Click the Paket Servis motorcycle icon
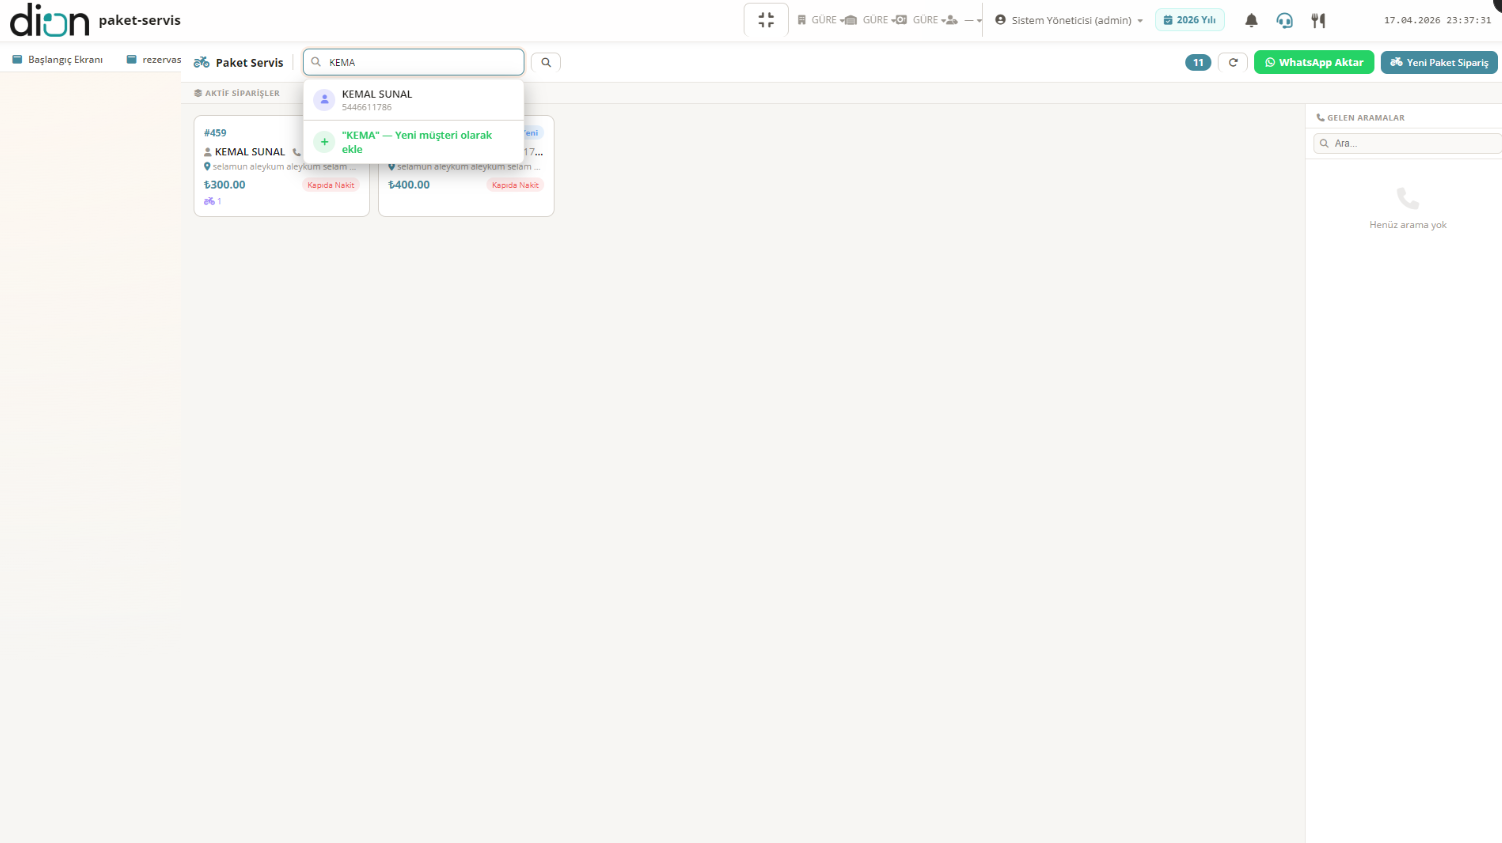The height and width of the screenshot is (843, 1502). pos(202,62)
